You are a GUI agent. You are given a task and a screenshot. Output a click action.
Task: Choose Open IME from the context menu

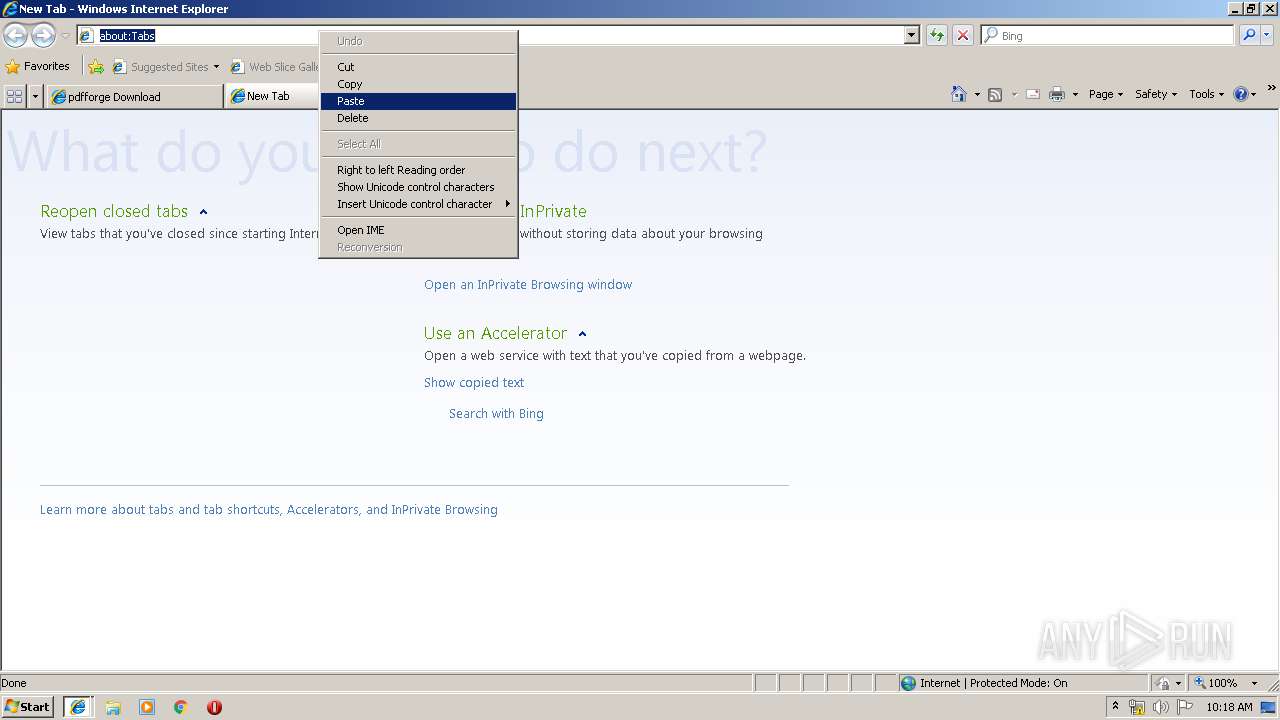pyautogui.click(x=418, y=230)
